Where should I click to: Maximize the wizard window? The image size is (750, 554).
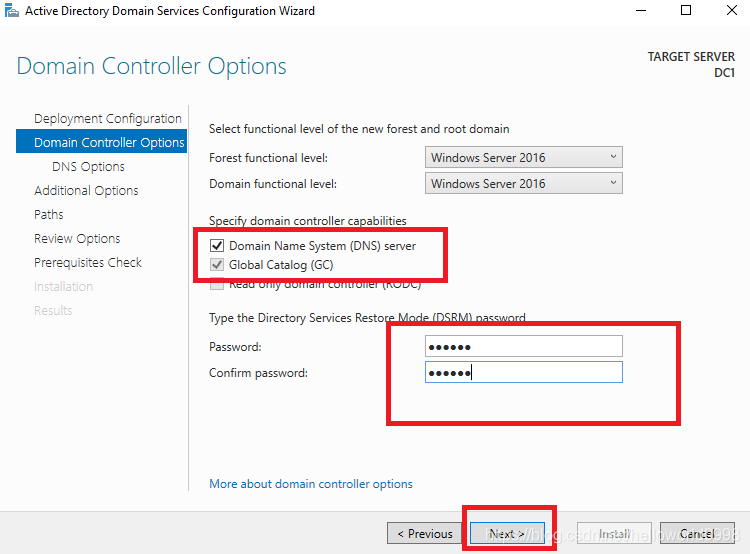pyautogui.click(x=686, y=10)
